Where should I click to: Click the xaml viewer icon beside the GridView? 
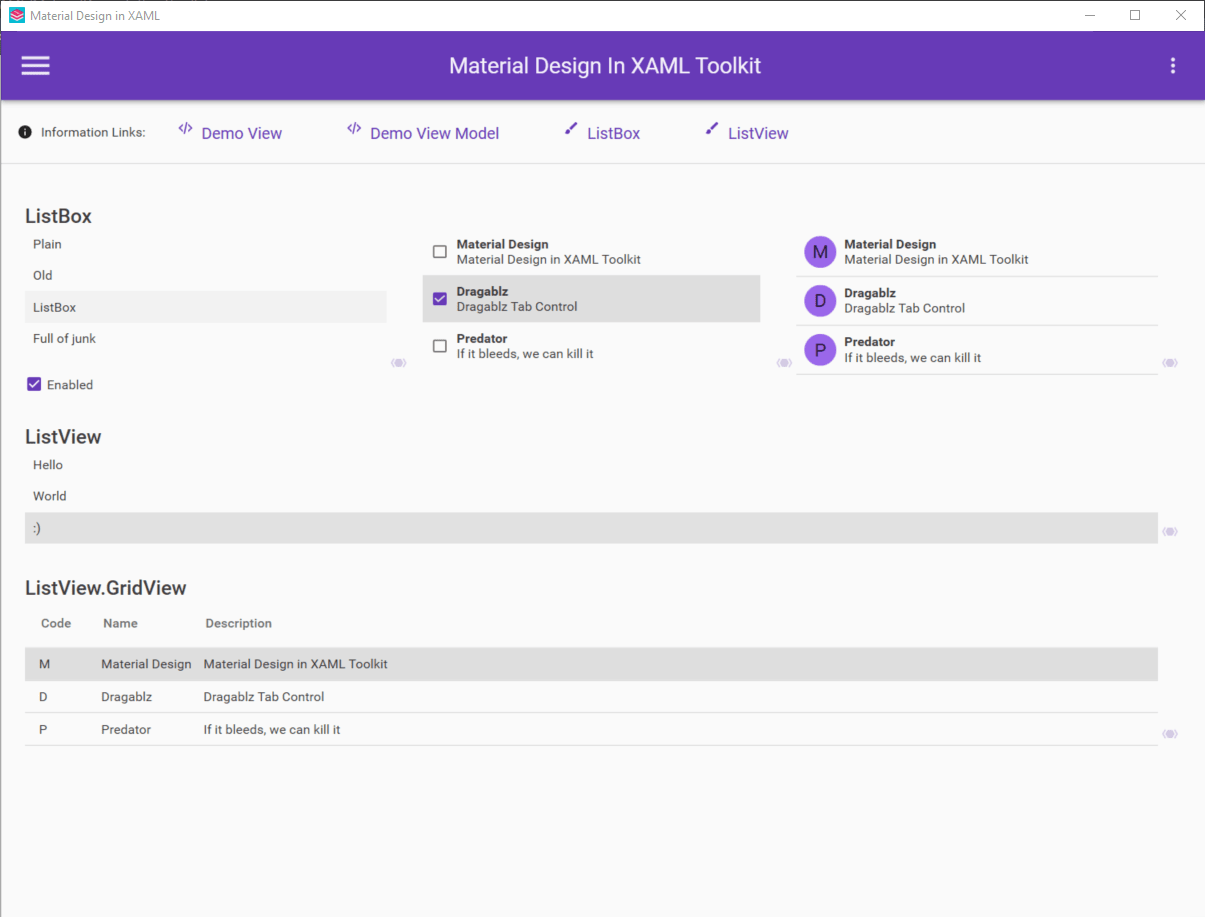1170,734
